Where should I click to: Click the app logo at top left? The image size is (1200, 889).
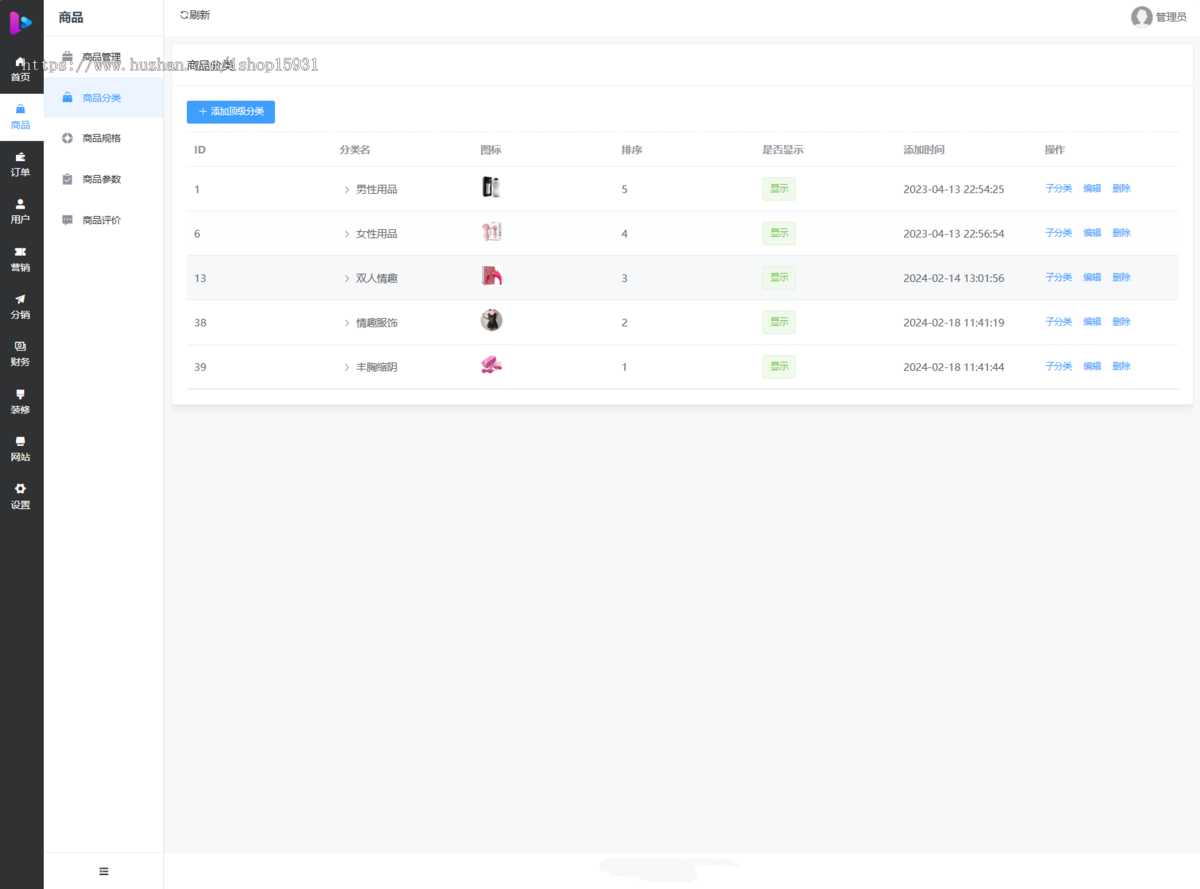click(21, 21)
